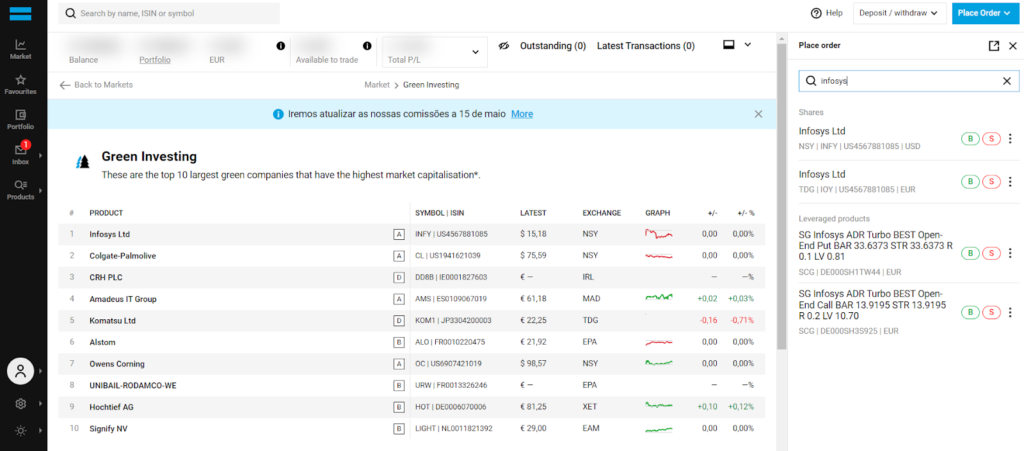Click the green Buy button for Infosys Ltd TDG
Screen dimensions: 1024x451
969,181
